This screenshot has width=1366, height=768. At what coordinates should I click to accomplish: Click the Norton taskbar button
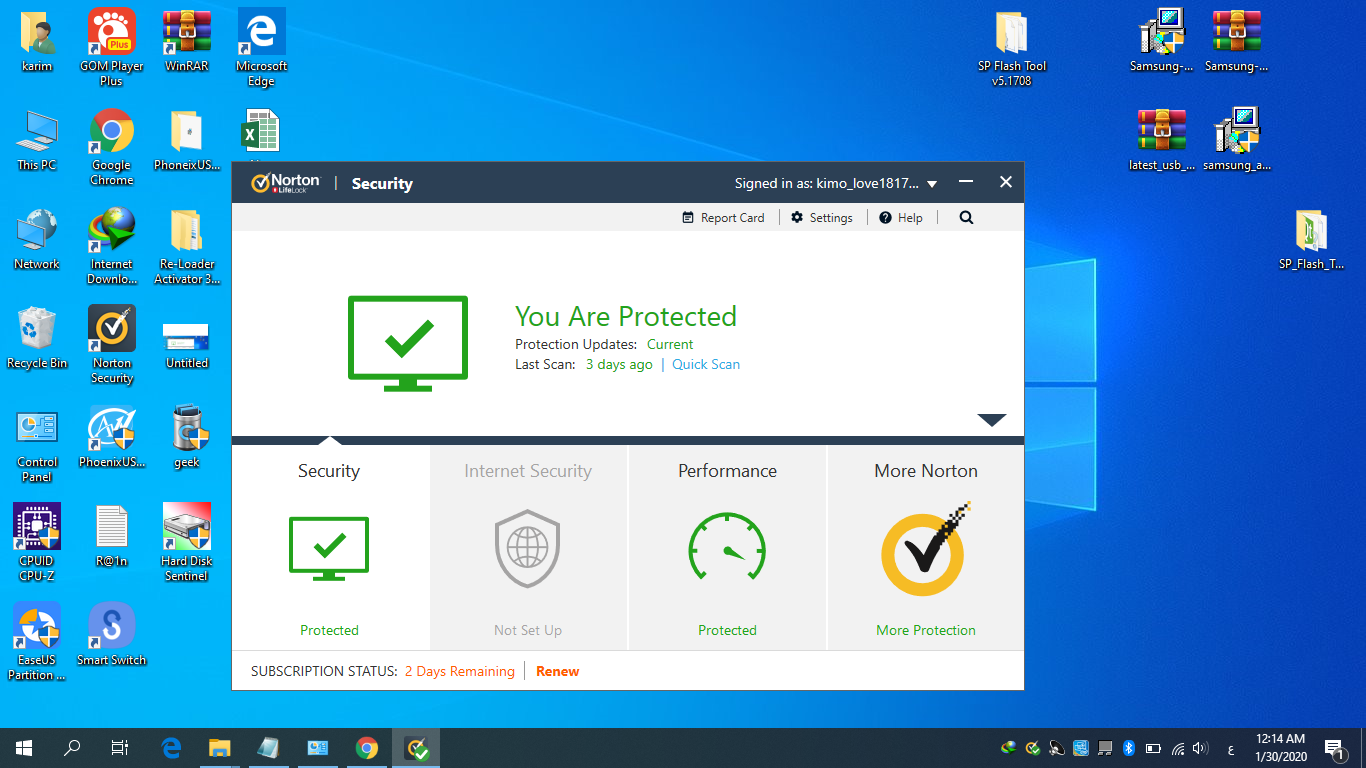pos(416,748)
